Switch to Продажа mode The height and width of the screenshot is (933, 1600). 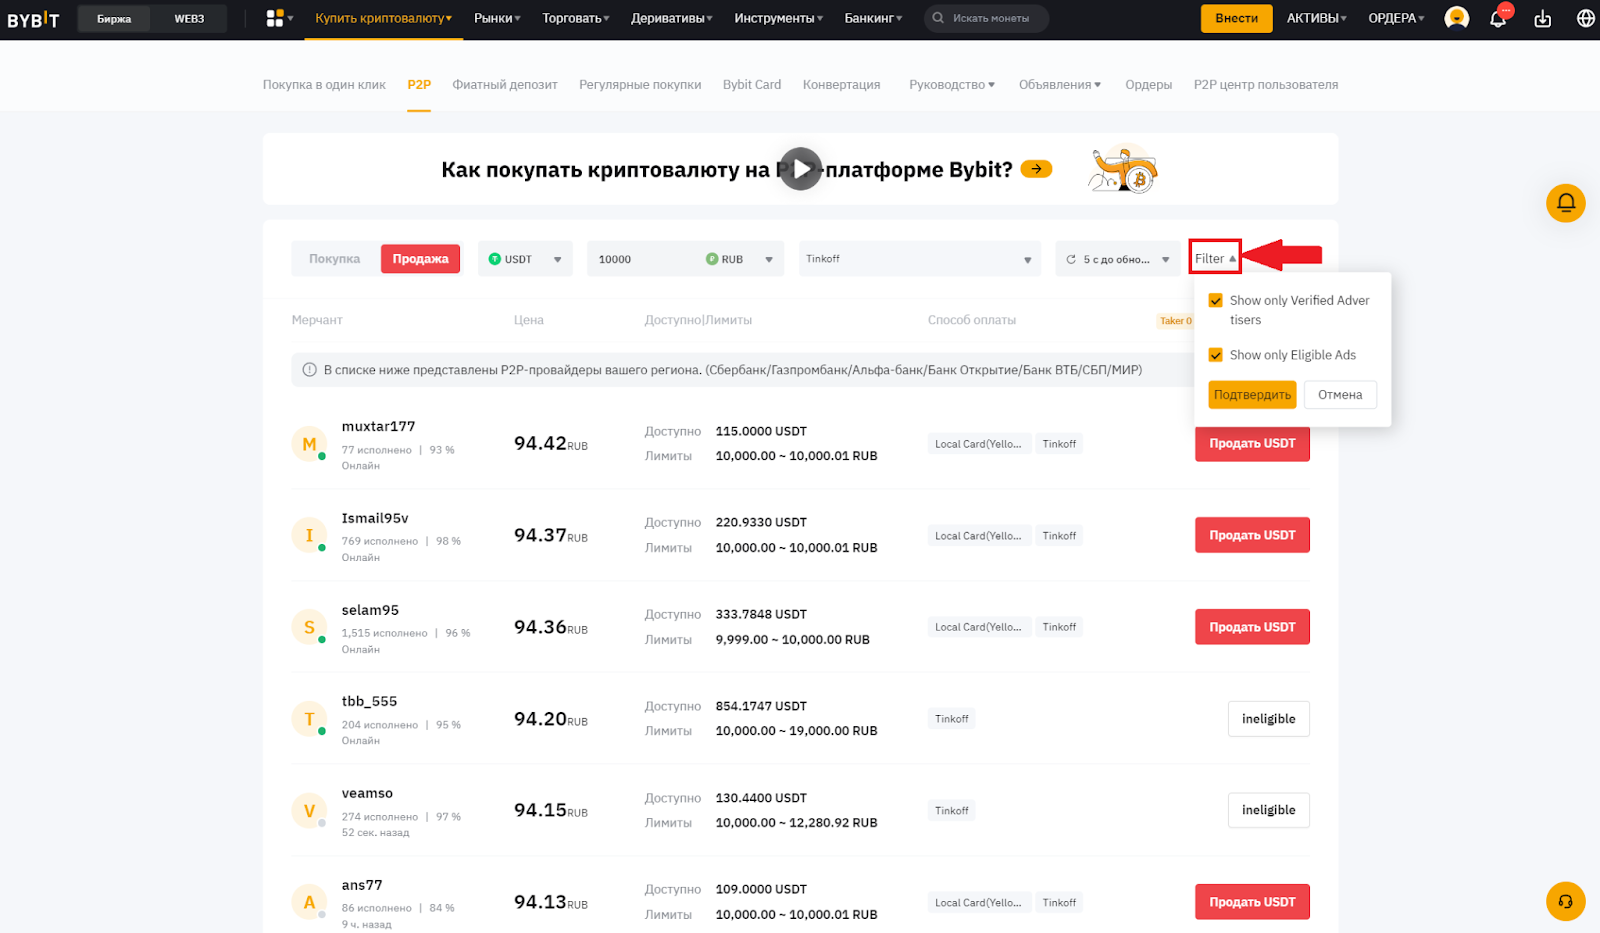click(421, 259)
